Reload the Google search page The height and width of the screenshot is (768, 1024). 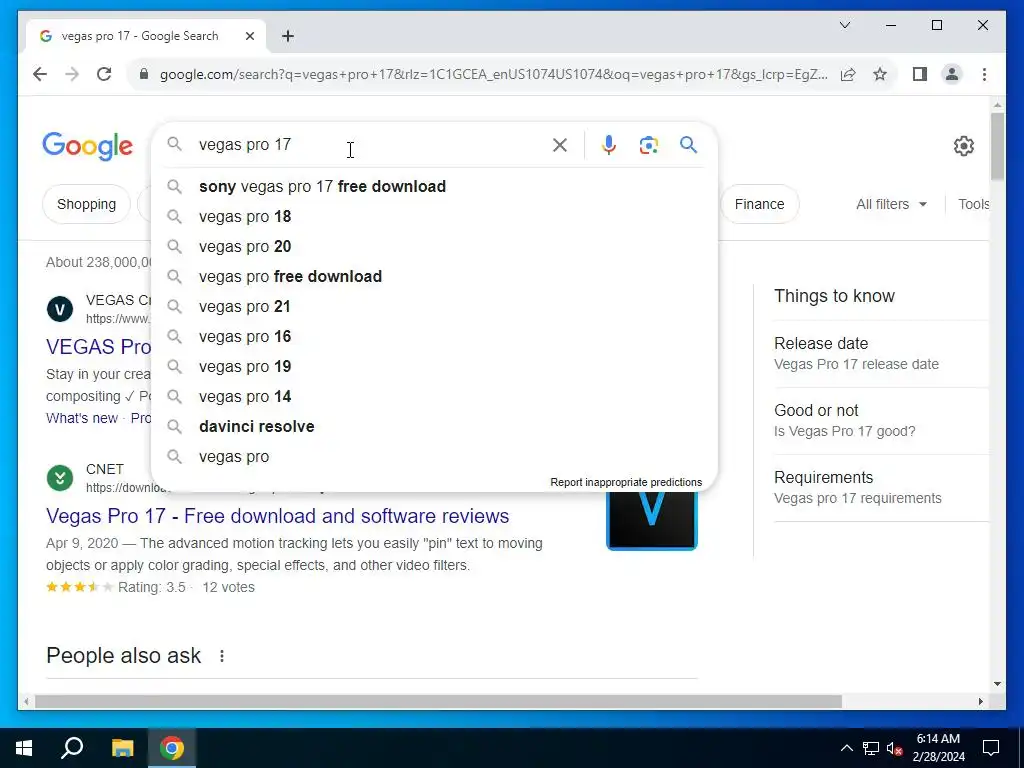104,74
